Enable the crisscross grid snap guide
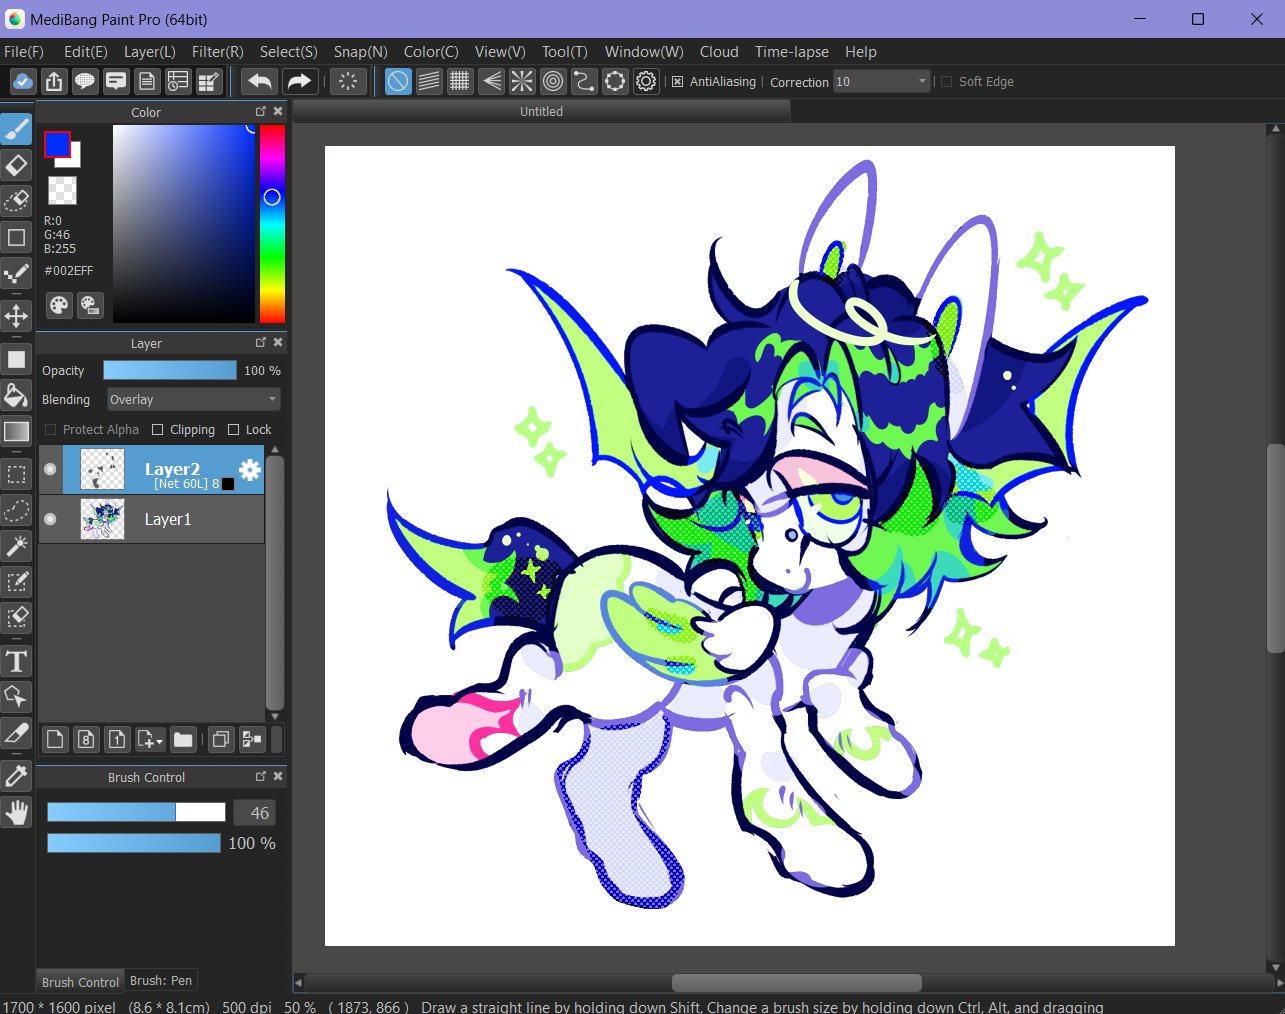Viewport: 1285px width, 1014px height. pos(460,82)
